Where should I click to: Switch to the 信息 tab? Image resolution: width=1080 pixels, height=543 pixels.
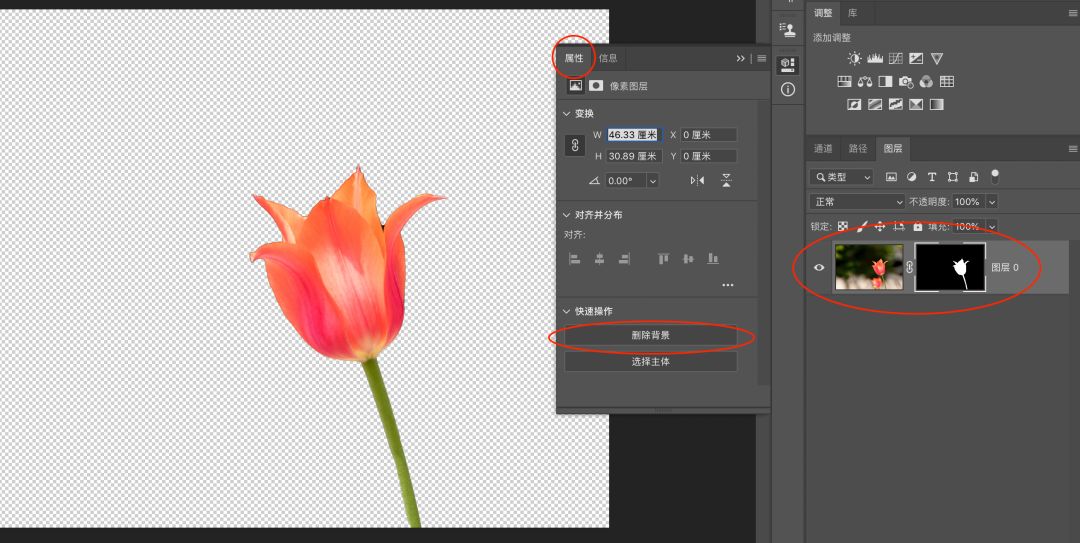(608, 59)
